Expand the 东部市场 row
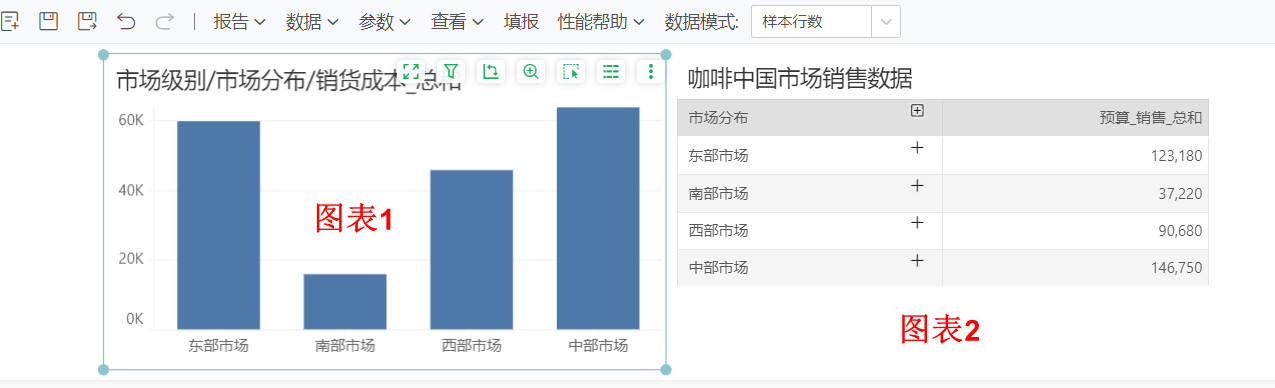 click(x=917, y=148)
